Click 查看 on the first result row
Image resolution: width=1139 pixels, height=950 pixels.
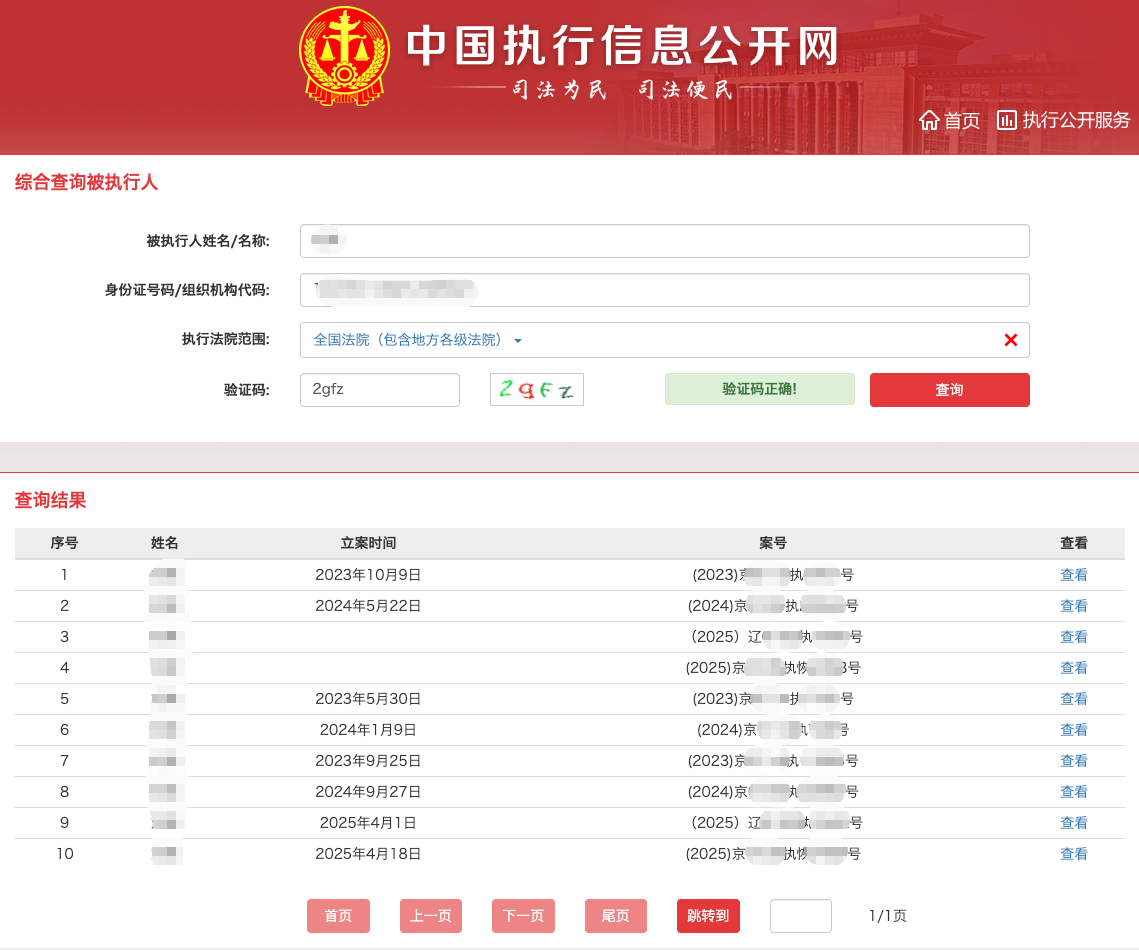click(x=1073, y=574)
